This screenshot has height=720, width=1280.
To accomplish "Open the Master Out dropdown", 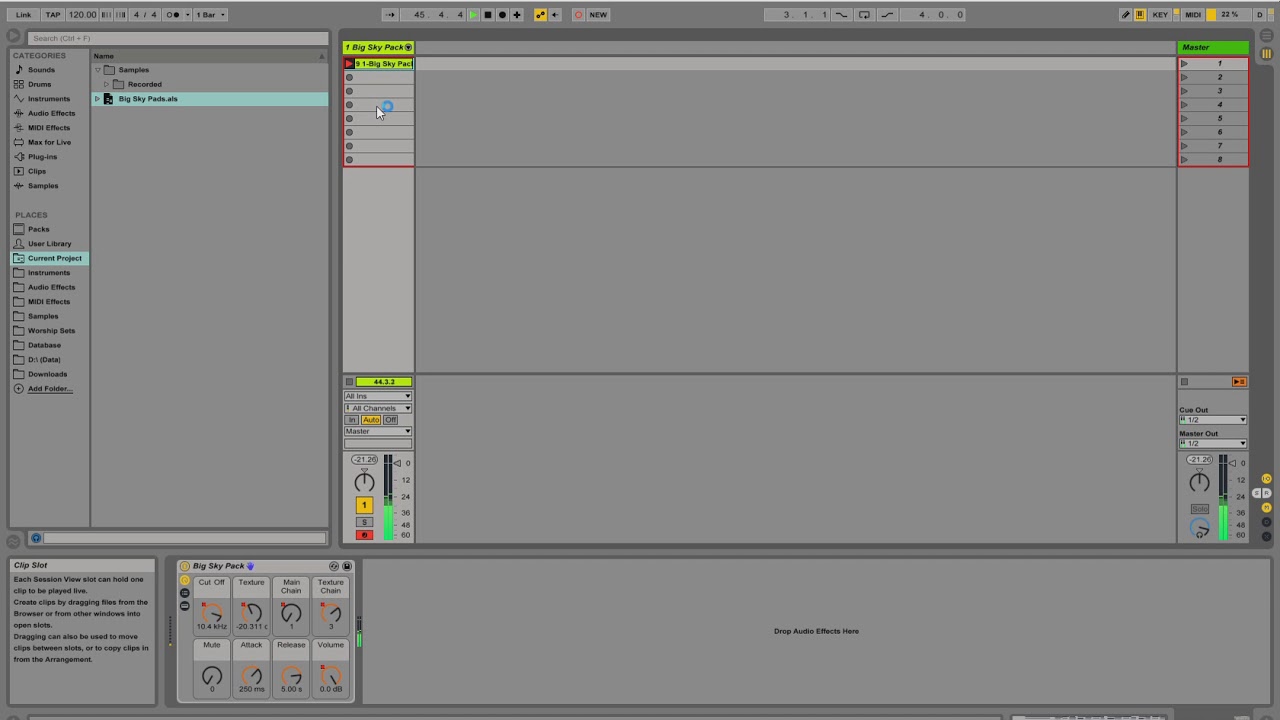I will (x=1213, y=444).
